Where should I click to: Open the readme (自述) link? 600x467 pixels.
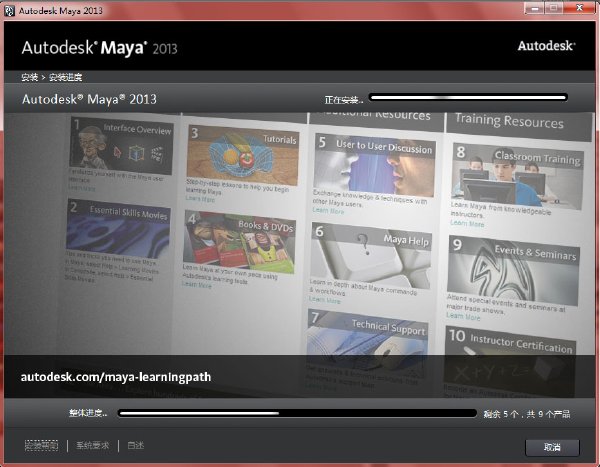(x=135, y=446)
